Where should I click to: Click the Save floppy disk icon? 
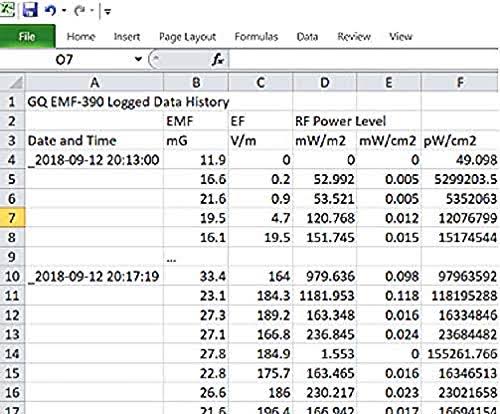[x=30, y=10]
